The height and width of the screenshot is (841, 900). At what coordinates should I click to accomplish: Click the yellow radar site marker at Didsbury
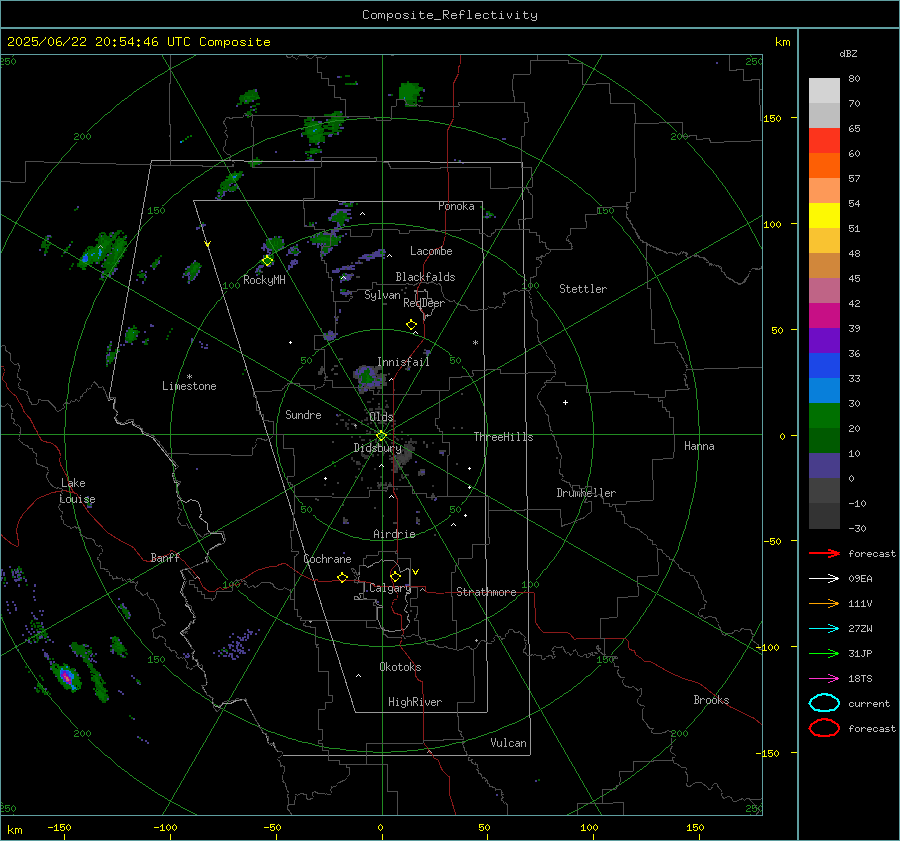pyautogui.click(x=381, y=436)
